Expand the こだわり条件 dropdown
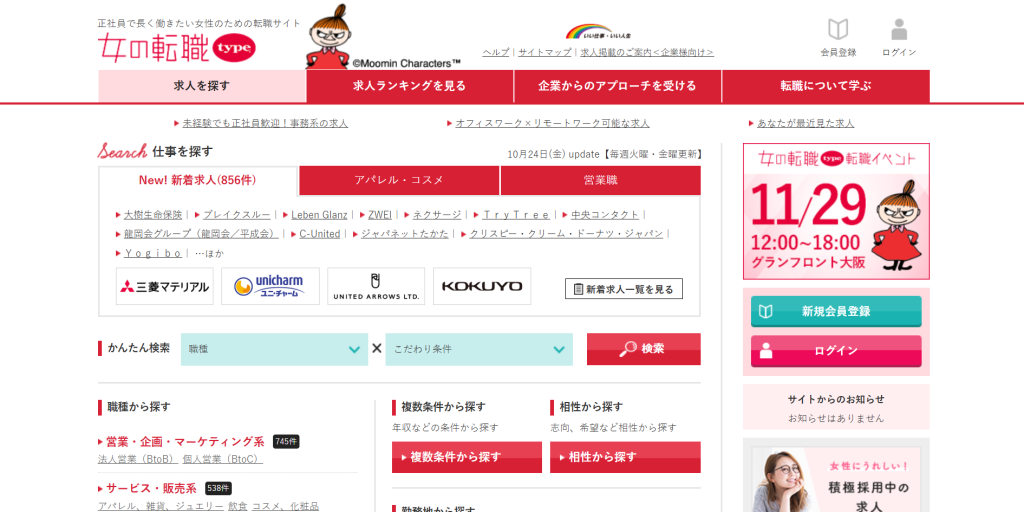The width and height of the screenshot is (1024, 512). point(479,349)
